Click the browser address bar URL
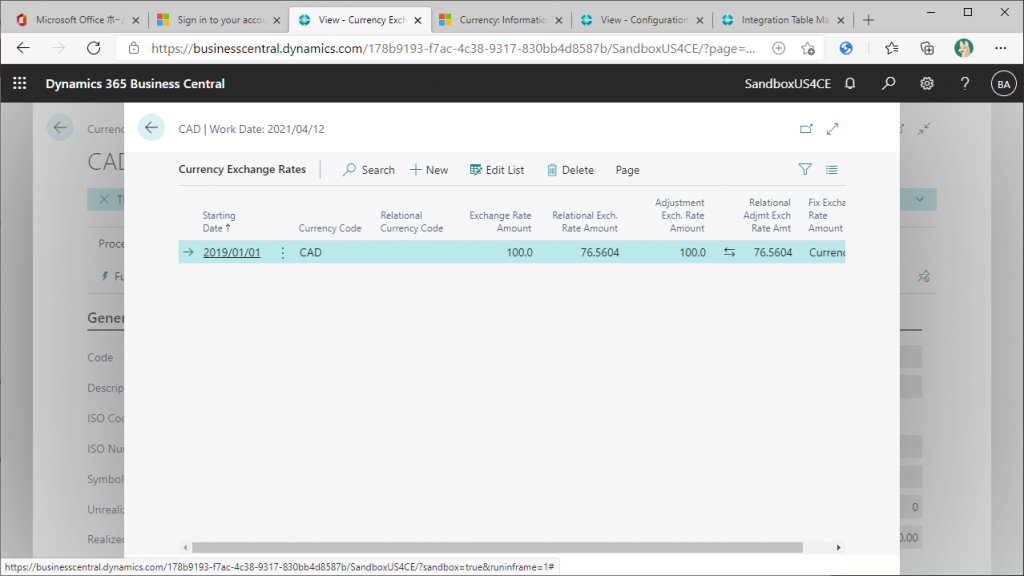This screenshot has width=1024, height=576. coord(453,48)
